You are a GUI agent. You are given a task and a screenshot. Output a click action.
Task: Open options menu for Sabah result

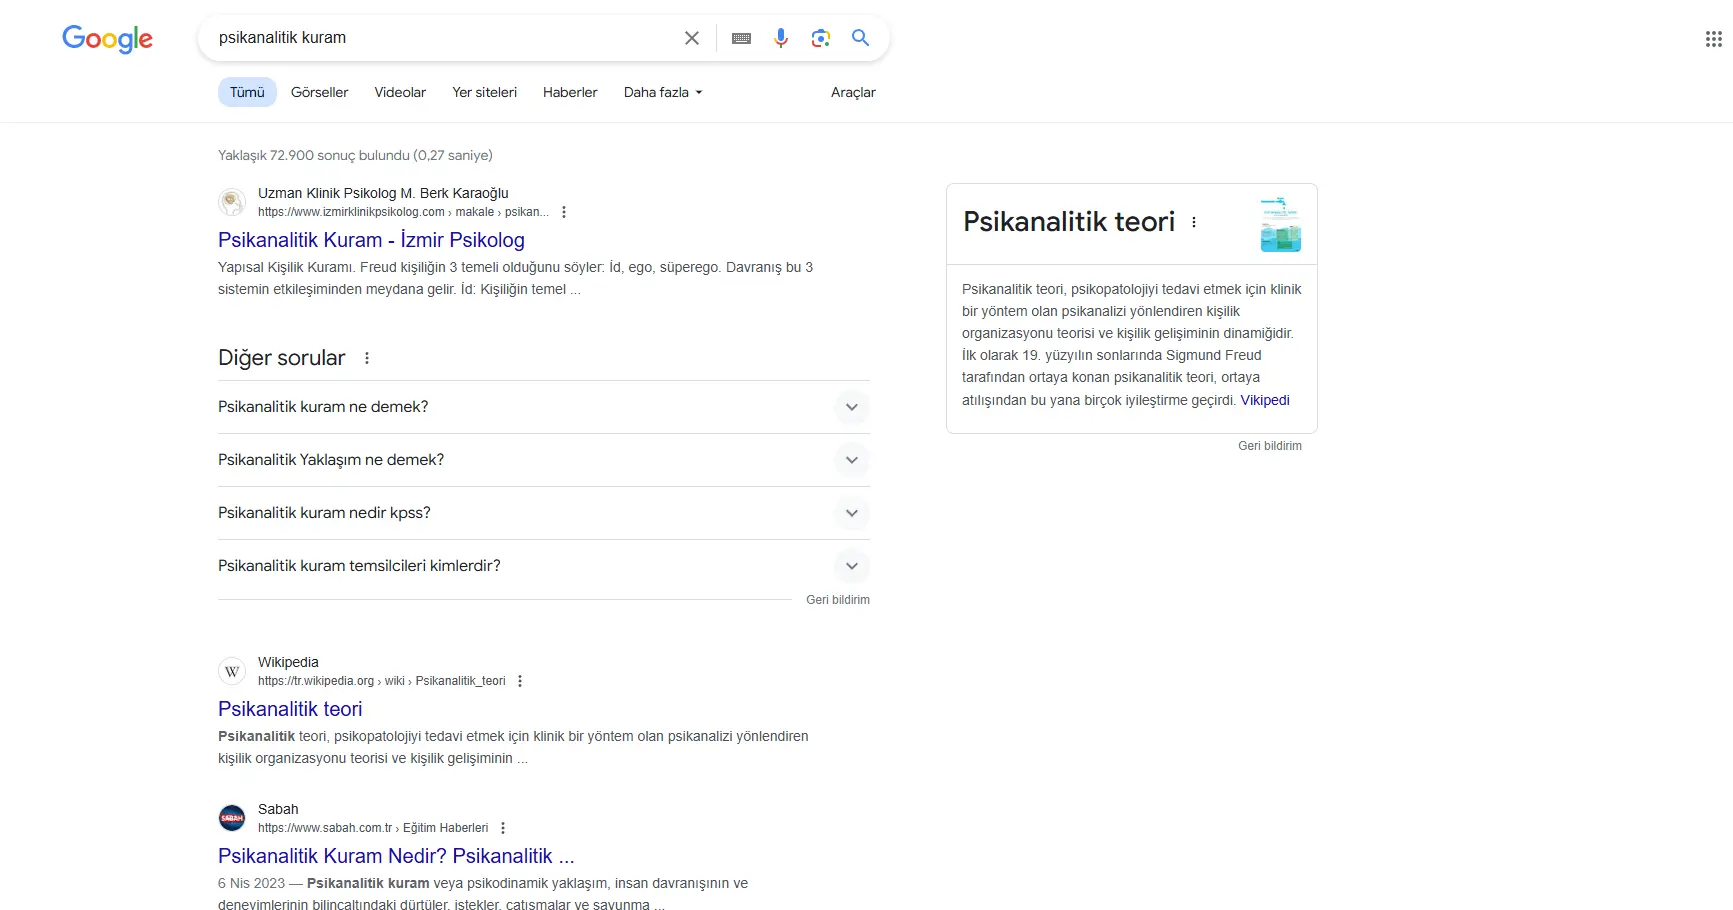[503, 828]
